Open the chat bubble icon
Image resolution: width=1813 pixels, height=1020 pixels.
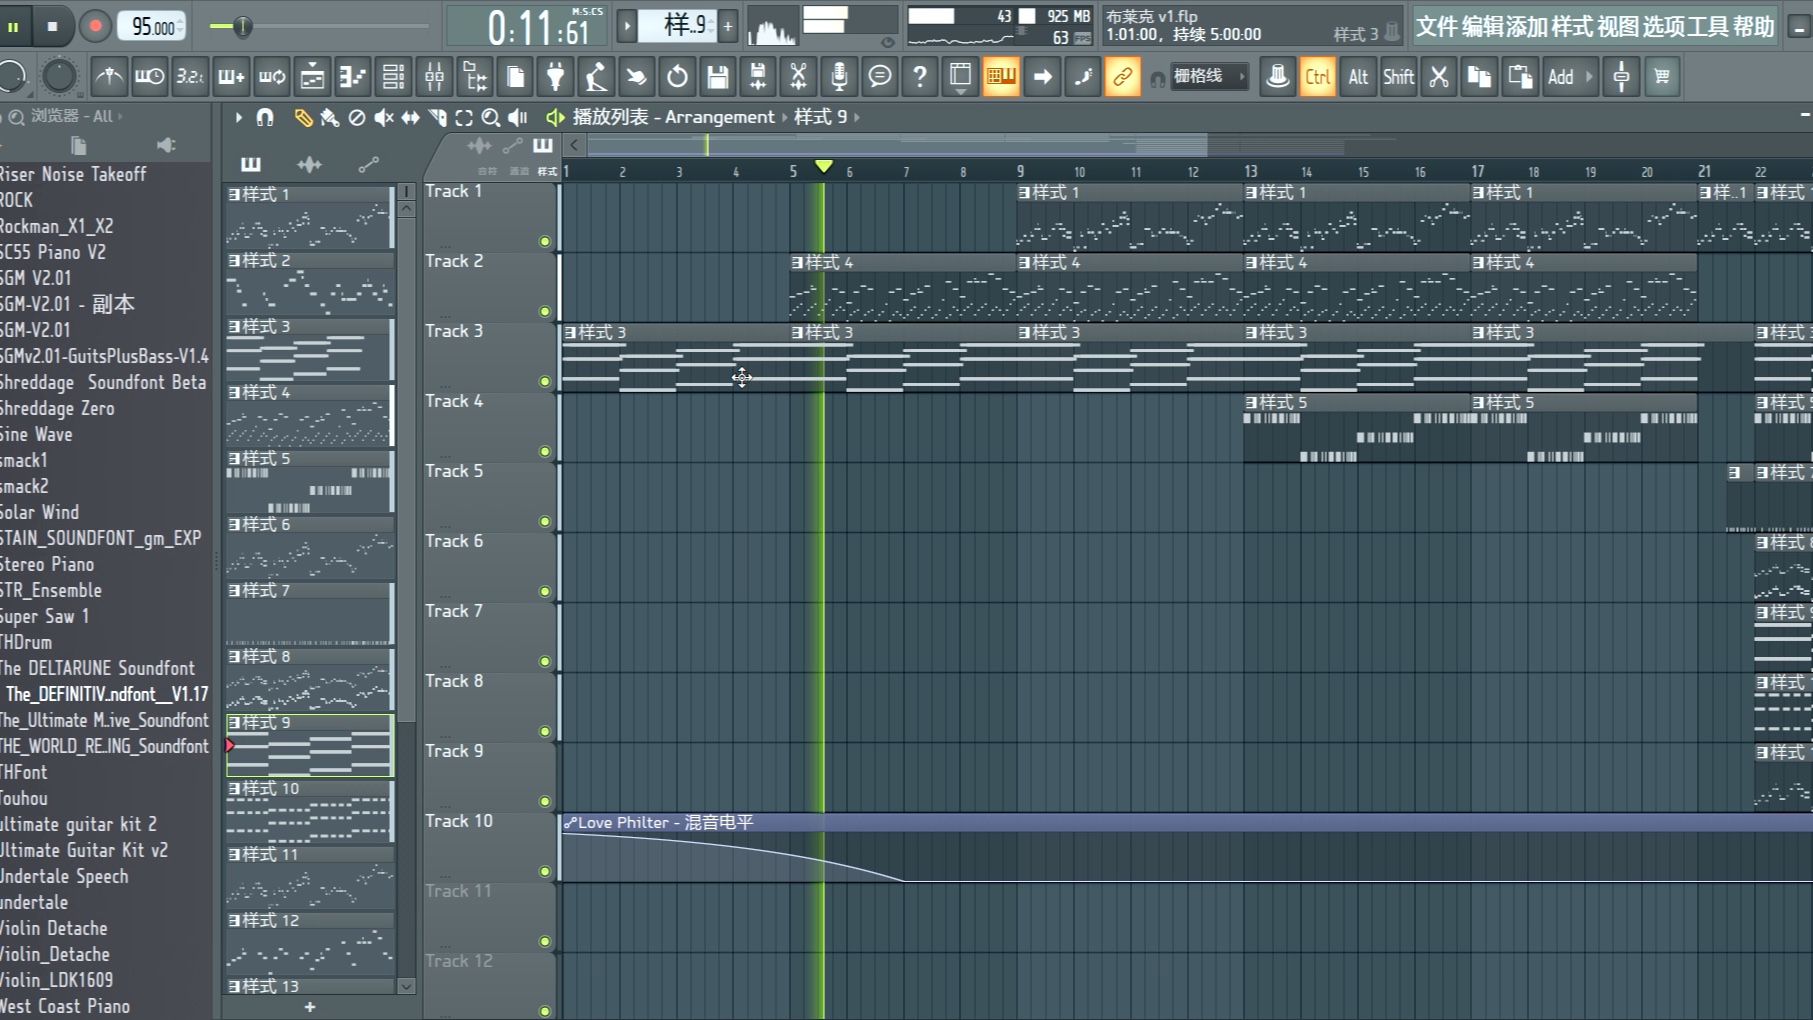tap(879, 77)
